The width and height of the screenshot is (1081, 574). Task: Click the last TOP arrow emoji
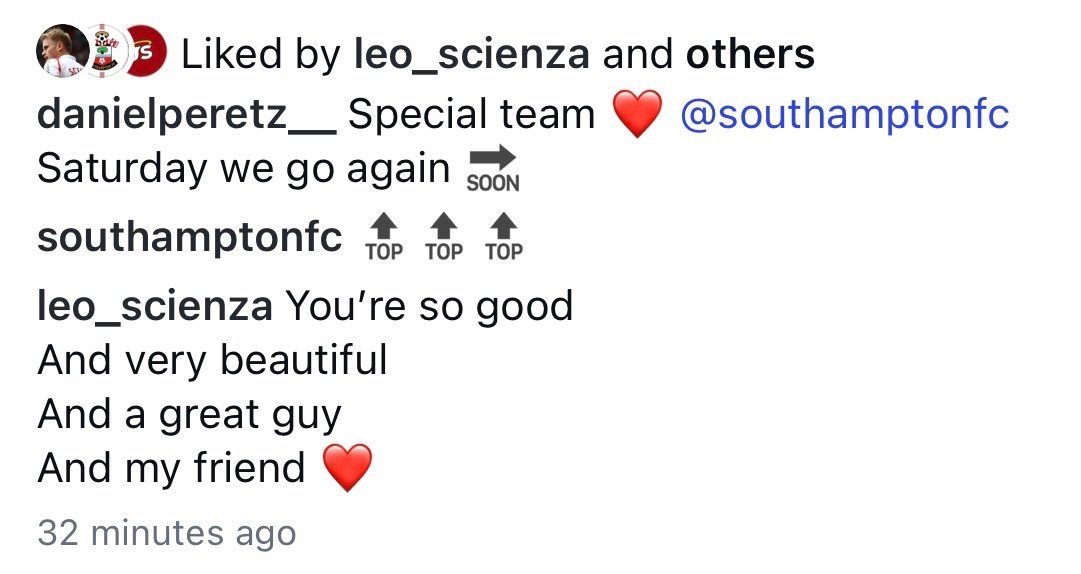[x=504, y=238]
